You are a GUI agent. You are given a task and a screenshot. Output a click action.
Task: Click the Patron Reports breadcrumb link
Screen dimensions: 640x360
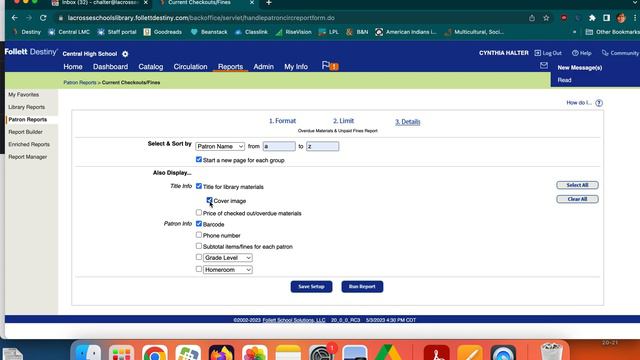pyautogui.click(x=80, y=82)
